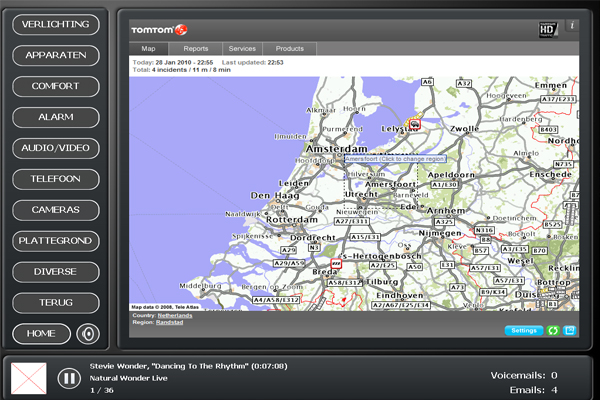
Task: Show the CAMERAS view
Action: click(56, 210)
